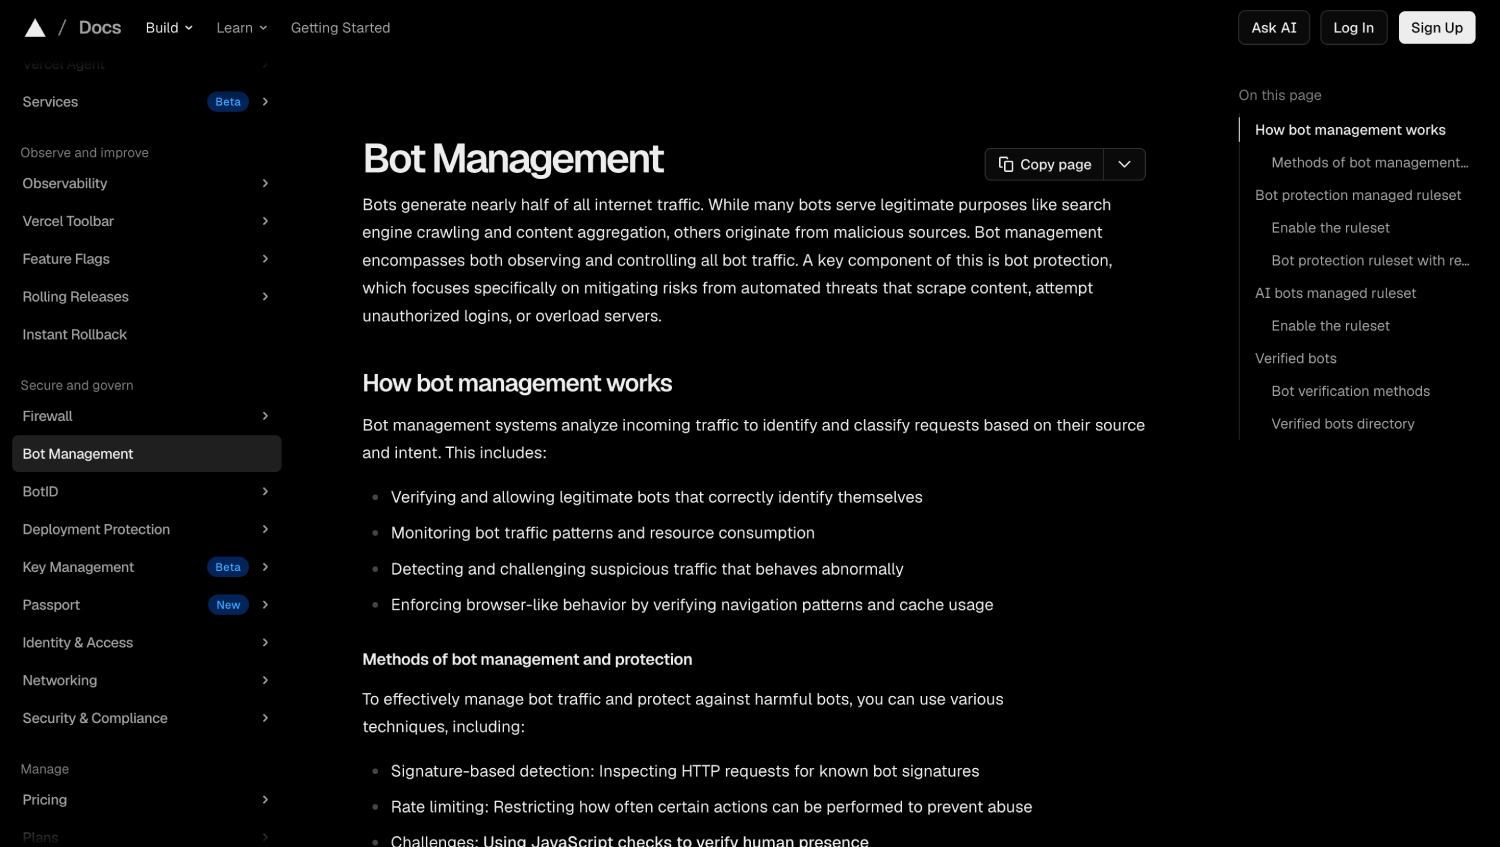Viewport: 1500px width, 847px height.
Task: Click the New badge beside Passport
Action: tap(228, 605)
